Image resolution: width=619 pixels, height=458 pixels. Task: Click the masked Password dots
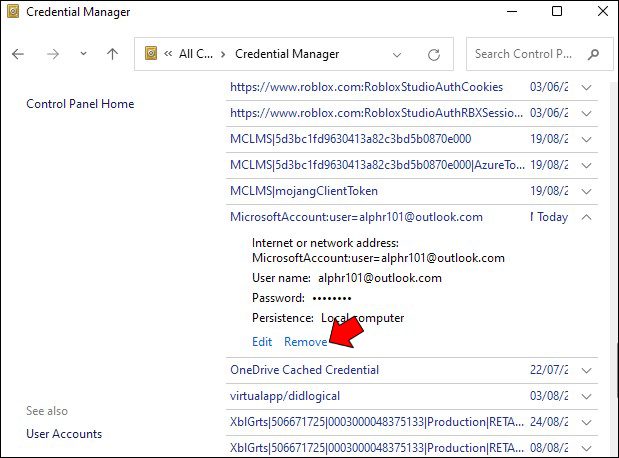coord(332,298)
